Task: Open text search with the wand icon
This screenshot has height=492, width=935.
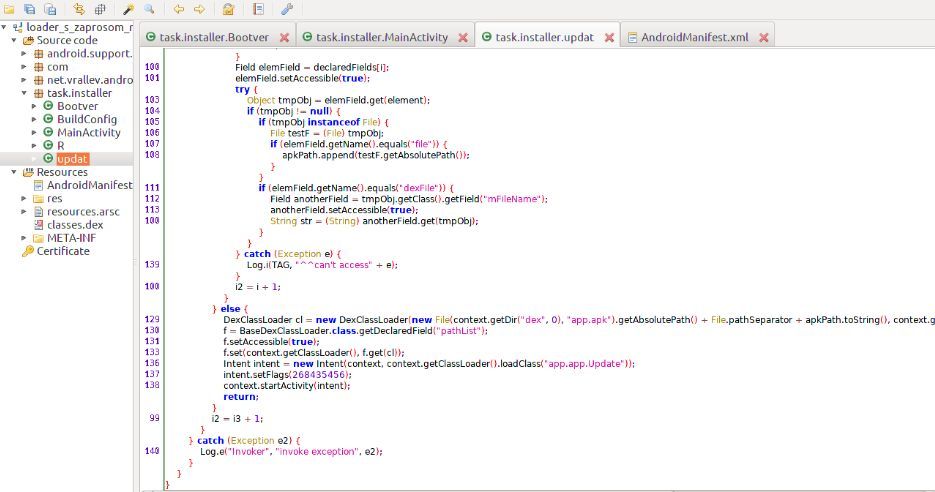Action: tap(128, 9)
